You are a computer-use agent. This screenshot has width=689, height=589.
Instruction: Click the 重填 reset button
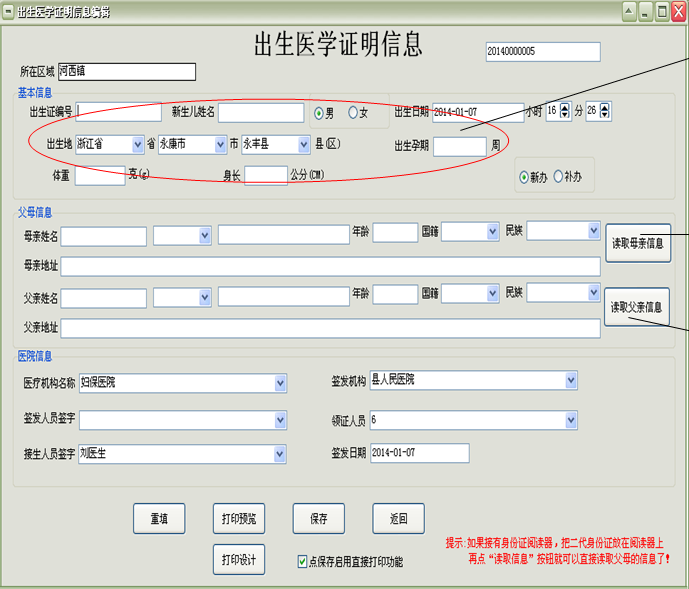(x=159, y=519)
